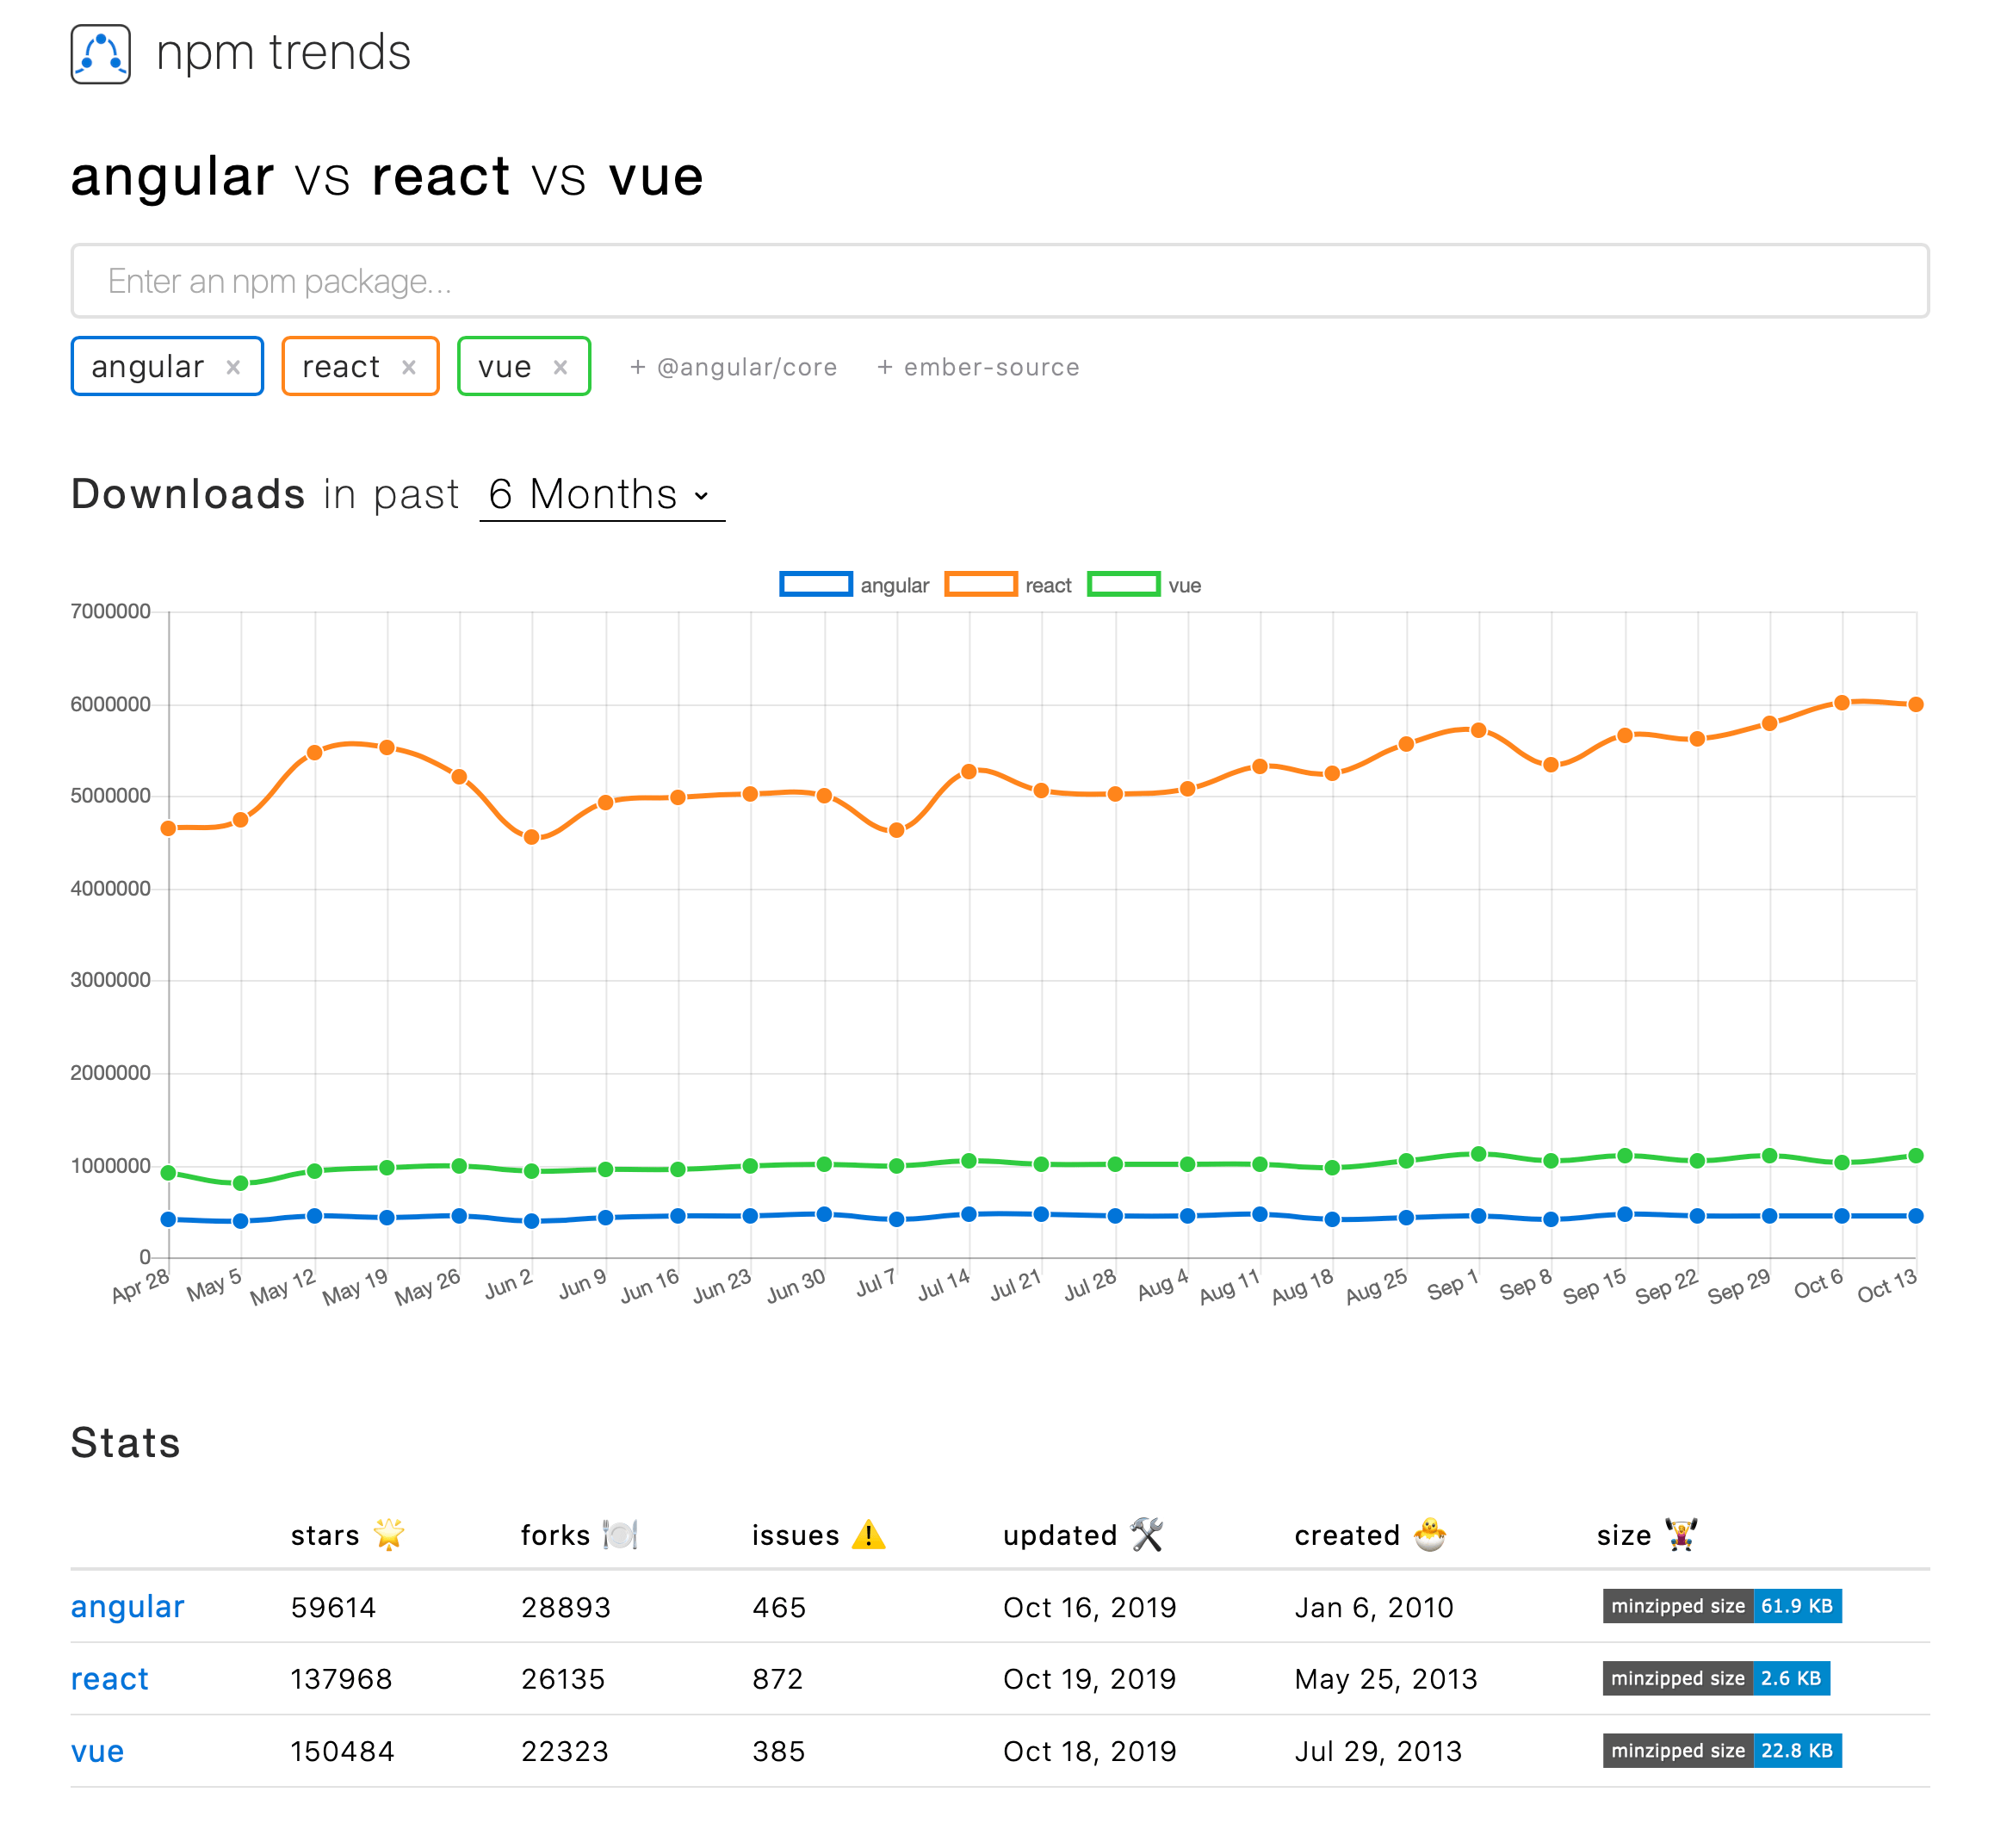Add suggested package ember-source
This screenshot has height=1848, width=2013.
[x=978, y=367]
